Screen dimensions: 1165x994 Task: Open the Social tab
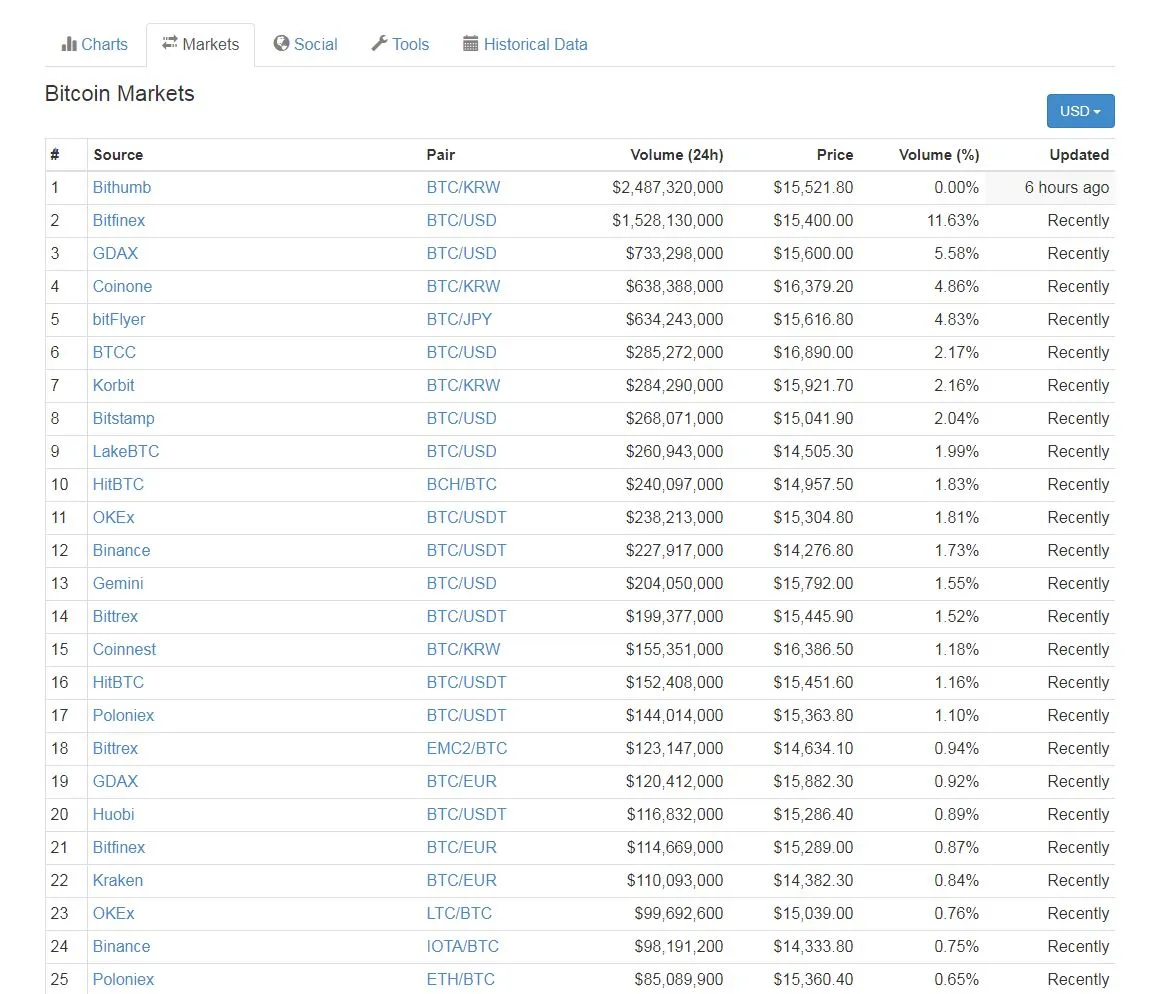point(305,45)
